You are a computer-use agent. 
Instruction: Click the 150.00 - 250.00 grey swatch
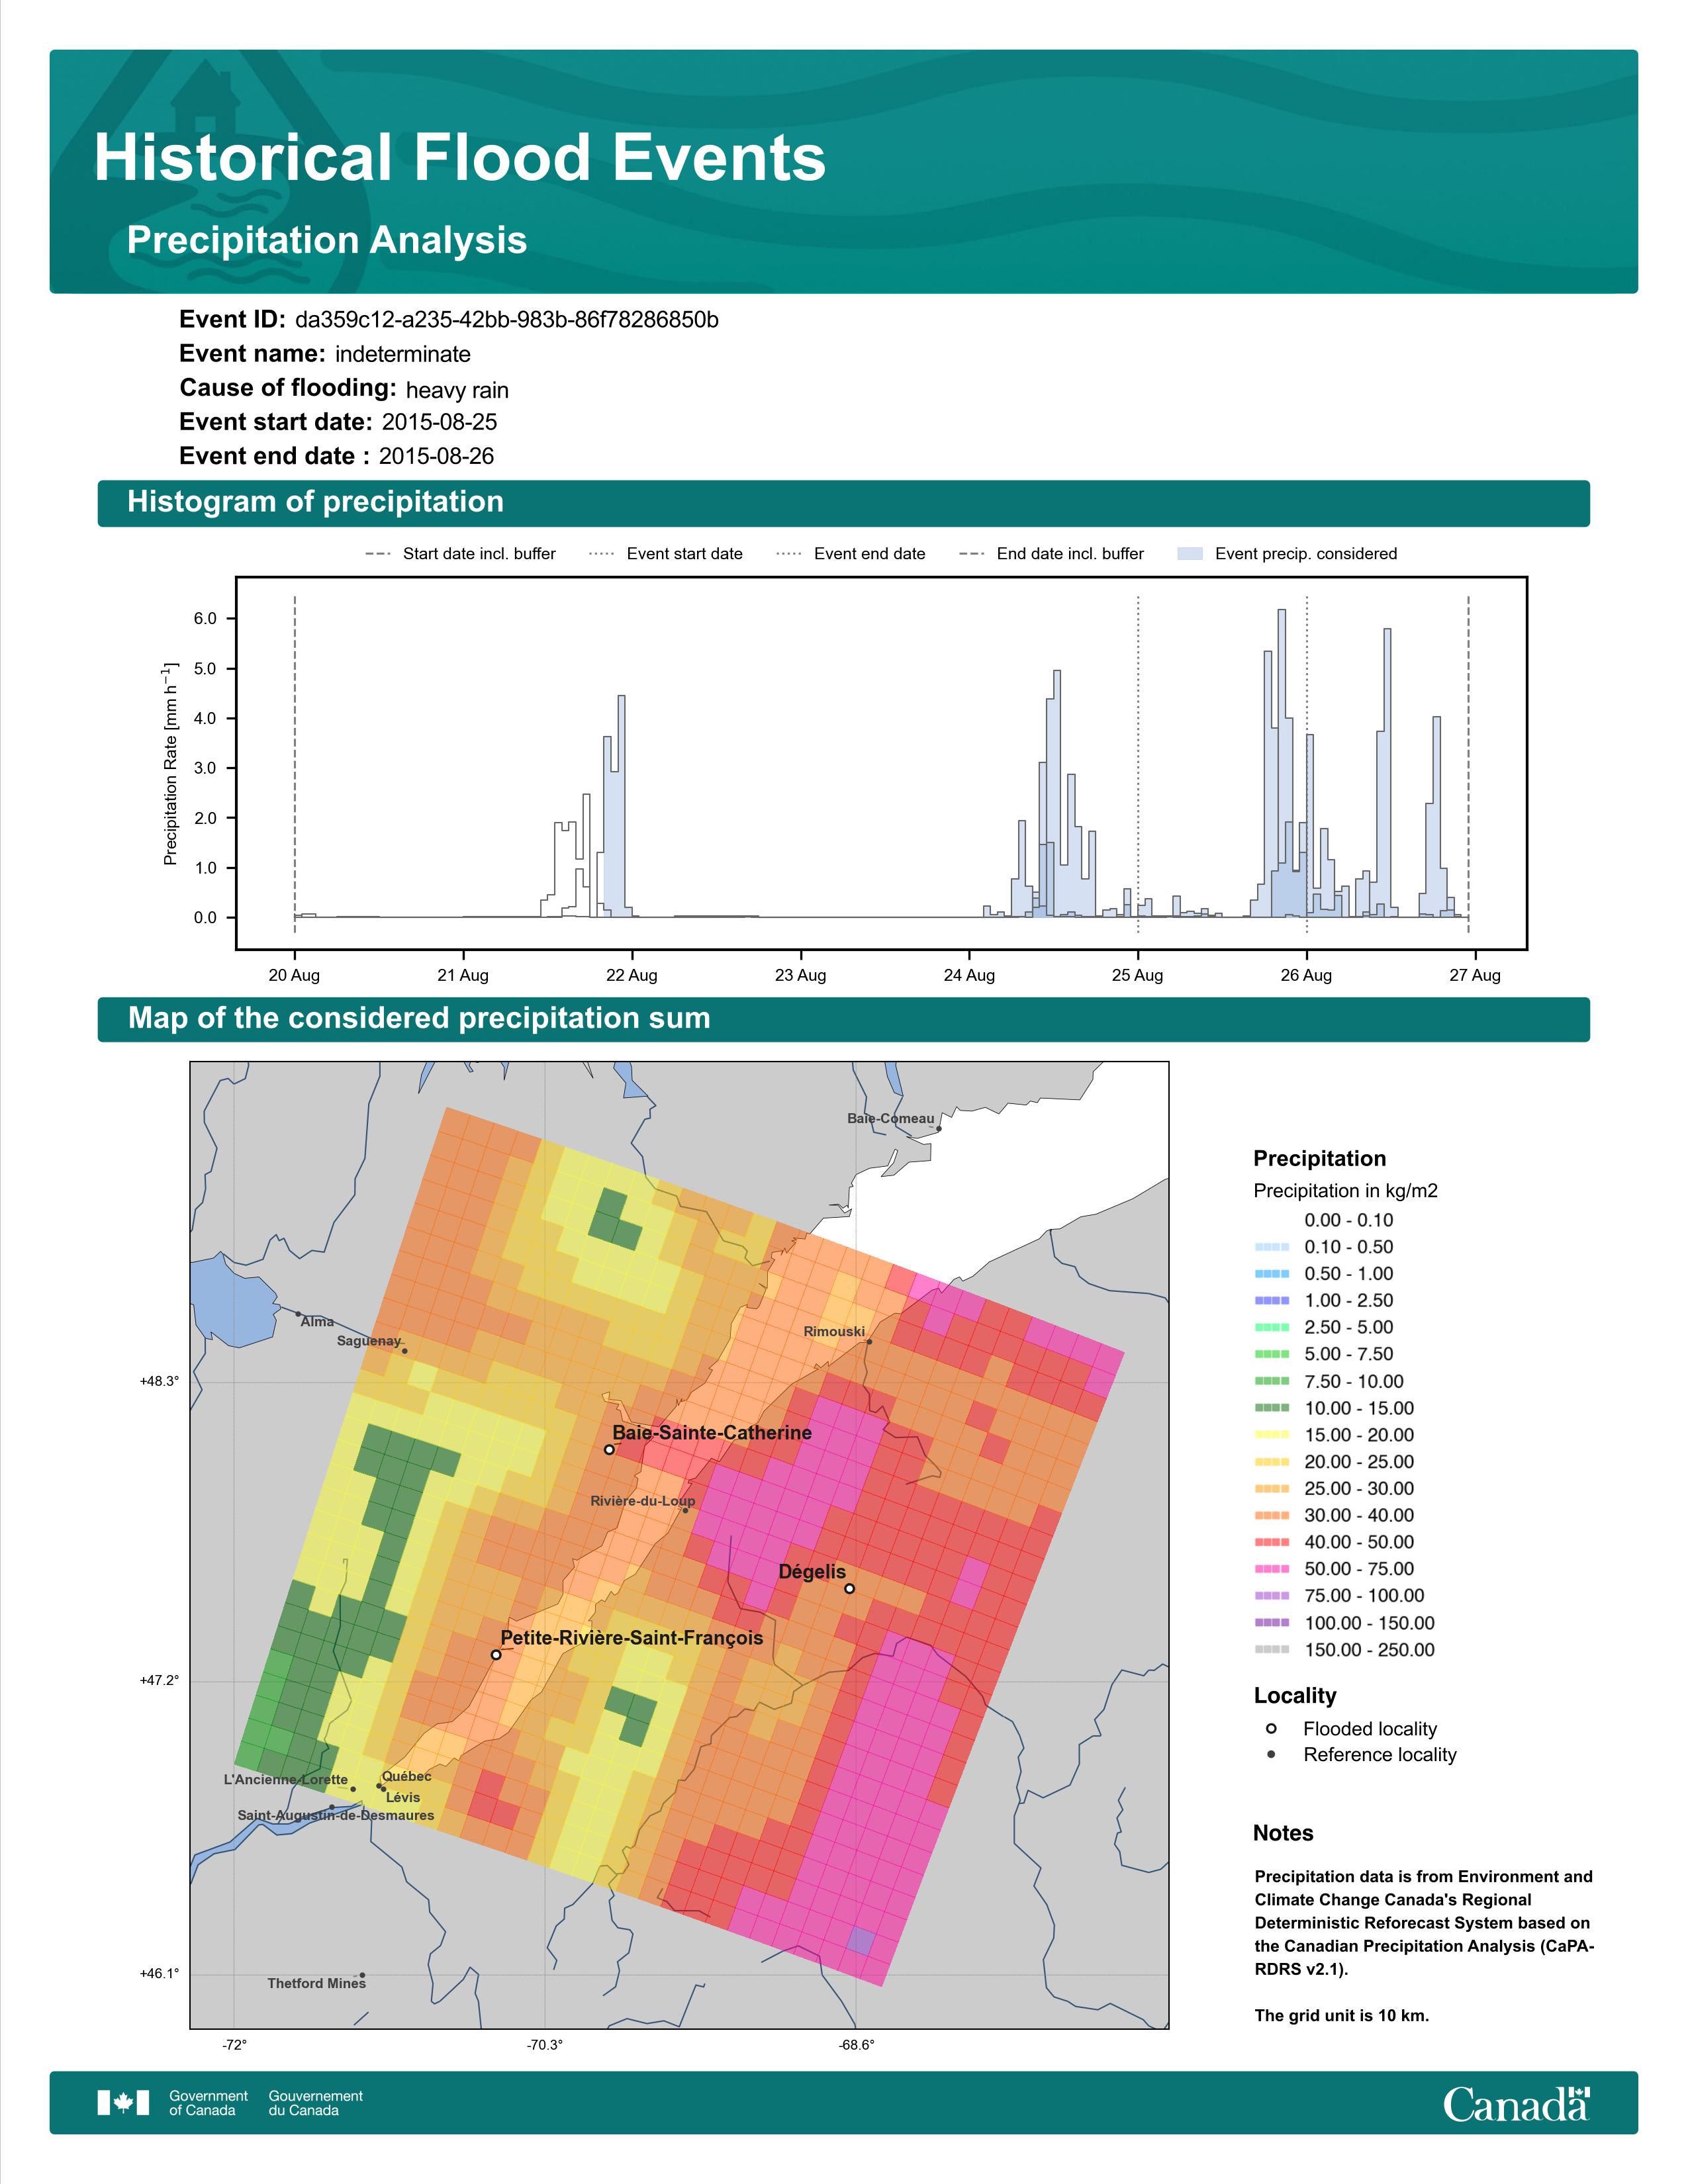tap(1271, 1650)
